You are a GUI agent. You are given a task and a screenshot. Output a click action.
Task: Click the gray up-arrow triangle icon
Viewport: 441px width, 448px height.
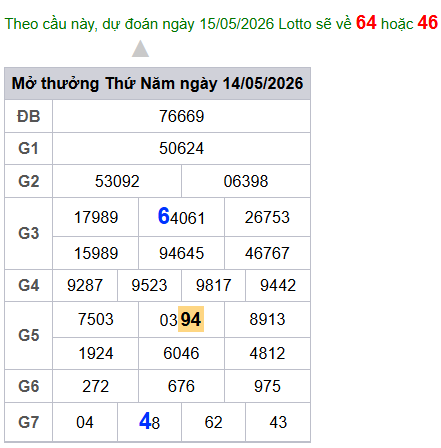pyautogui.click(x=140, y=49)
